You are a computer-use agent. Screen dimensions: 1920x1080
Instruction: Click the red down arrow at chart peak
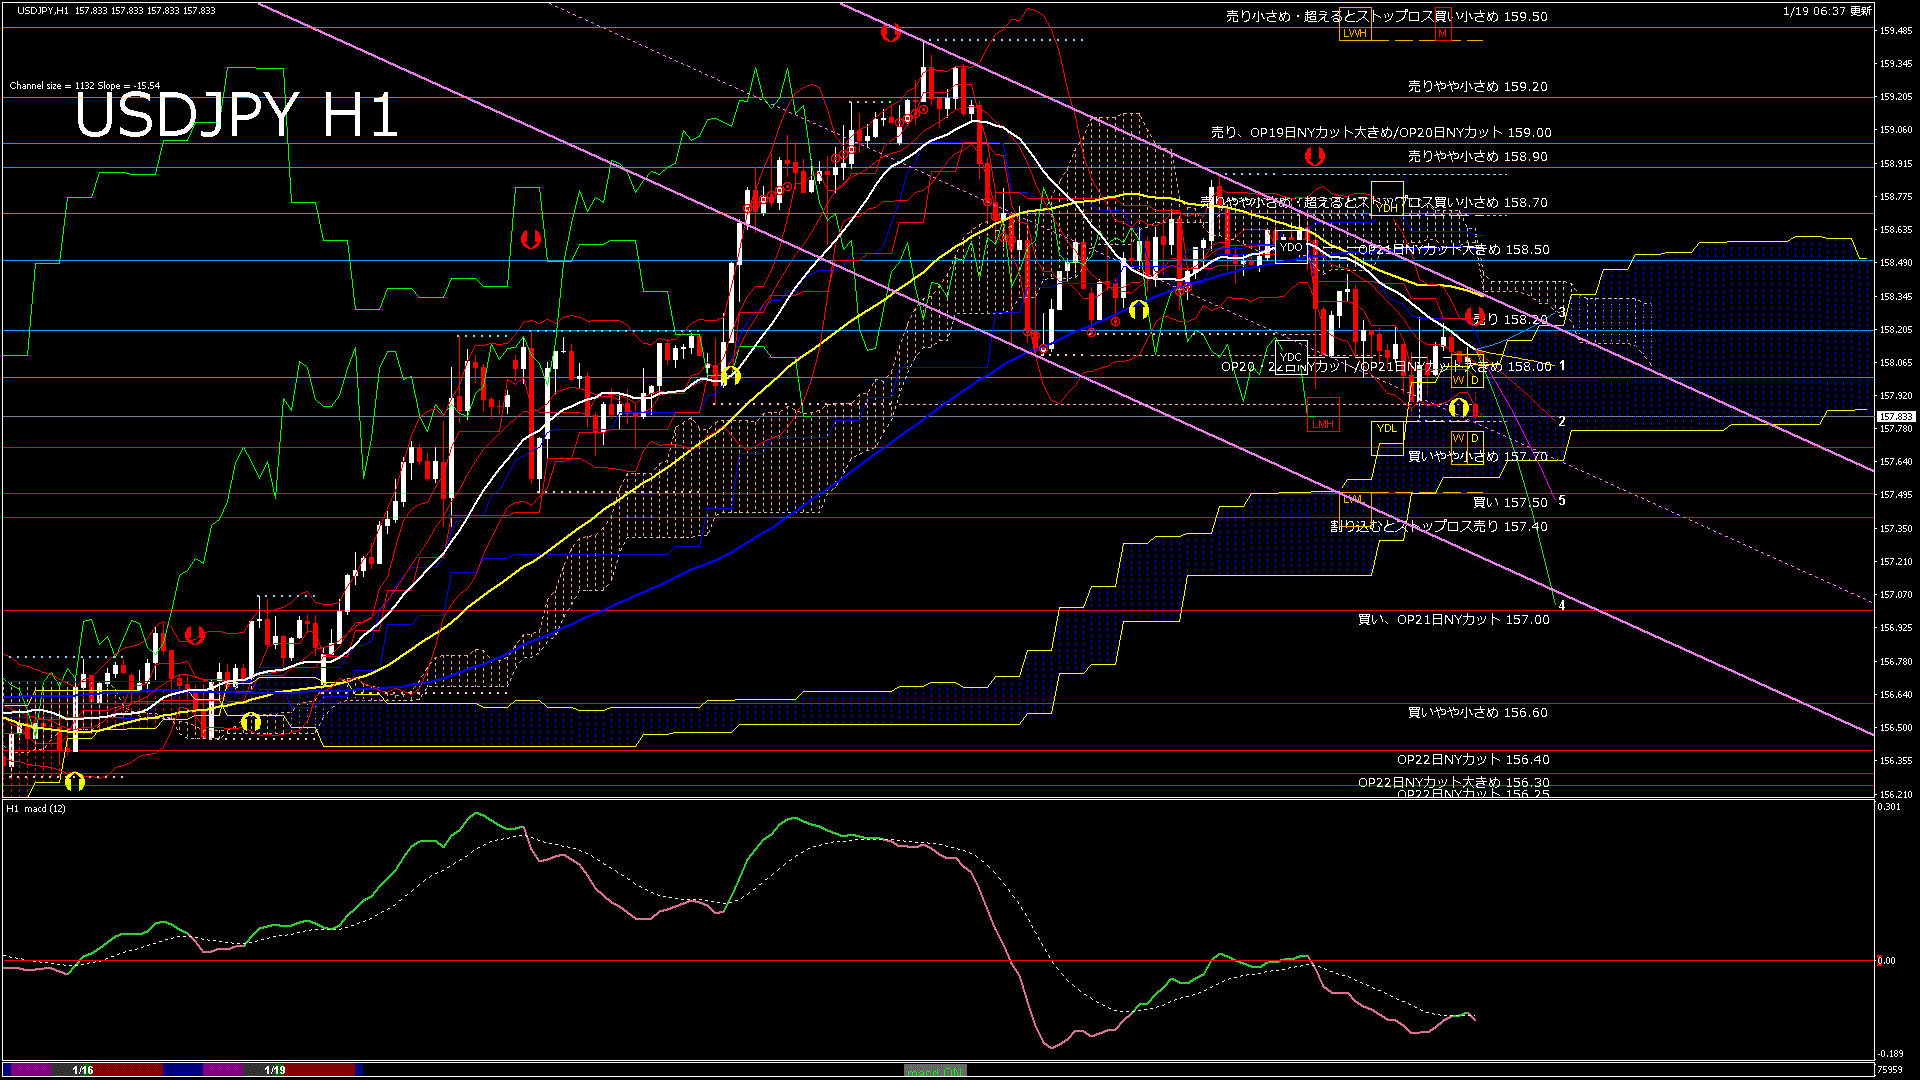(x=890, y=33)
